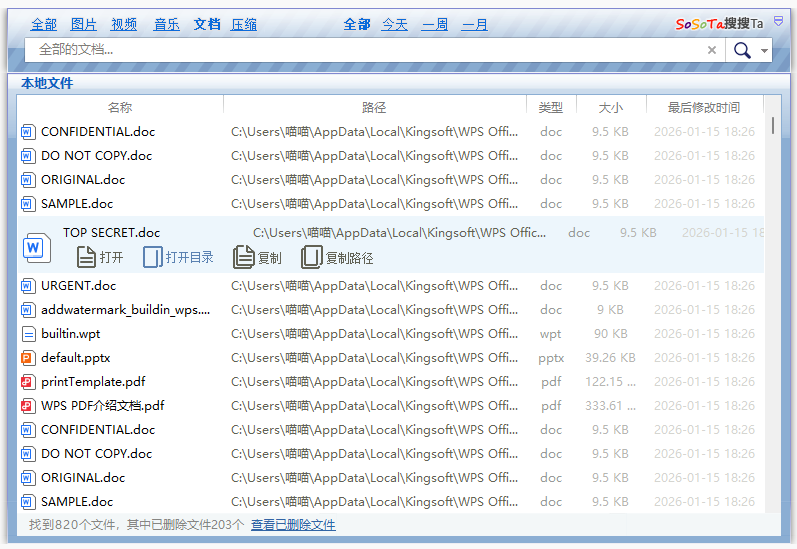Sort by the 最后修改时间 column header
The width and height of the screenshot is (797, 549).
click(x=704, y=107)
